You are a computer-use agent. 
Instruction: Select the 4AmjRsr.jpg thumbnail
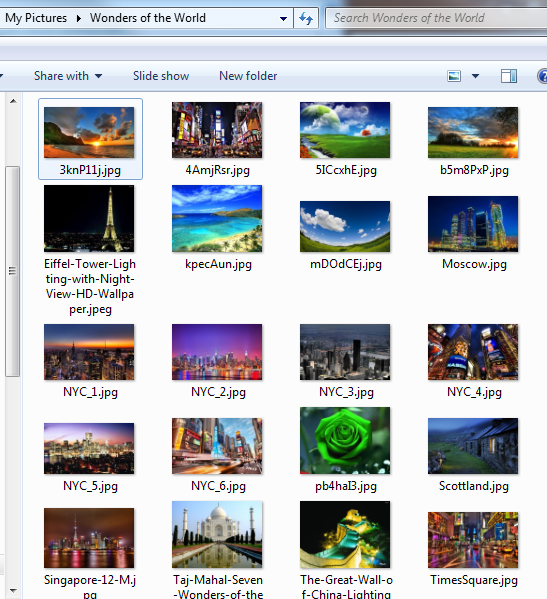[x=217, y=130]
